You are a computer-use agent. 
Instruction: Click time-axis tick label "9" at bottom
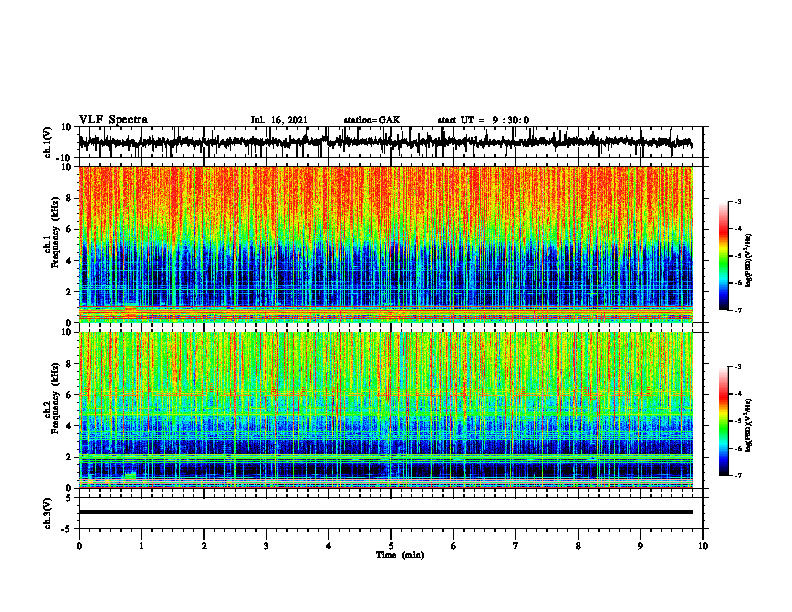(x=640, y=546)
